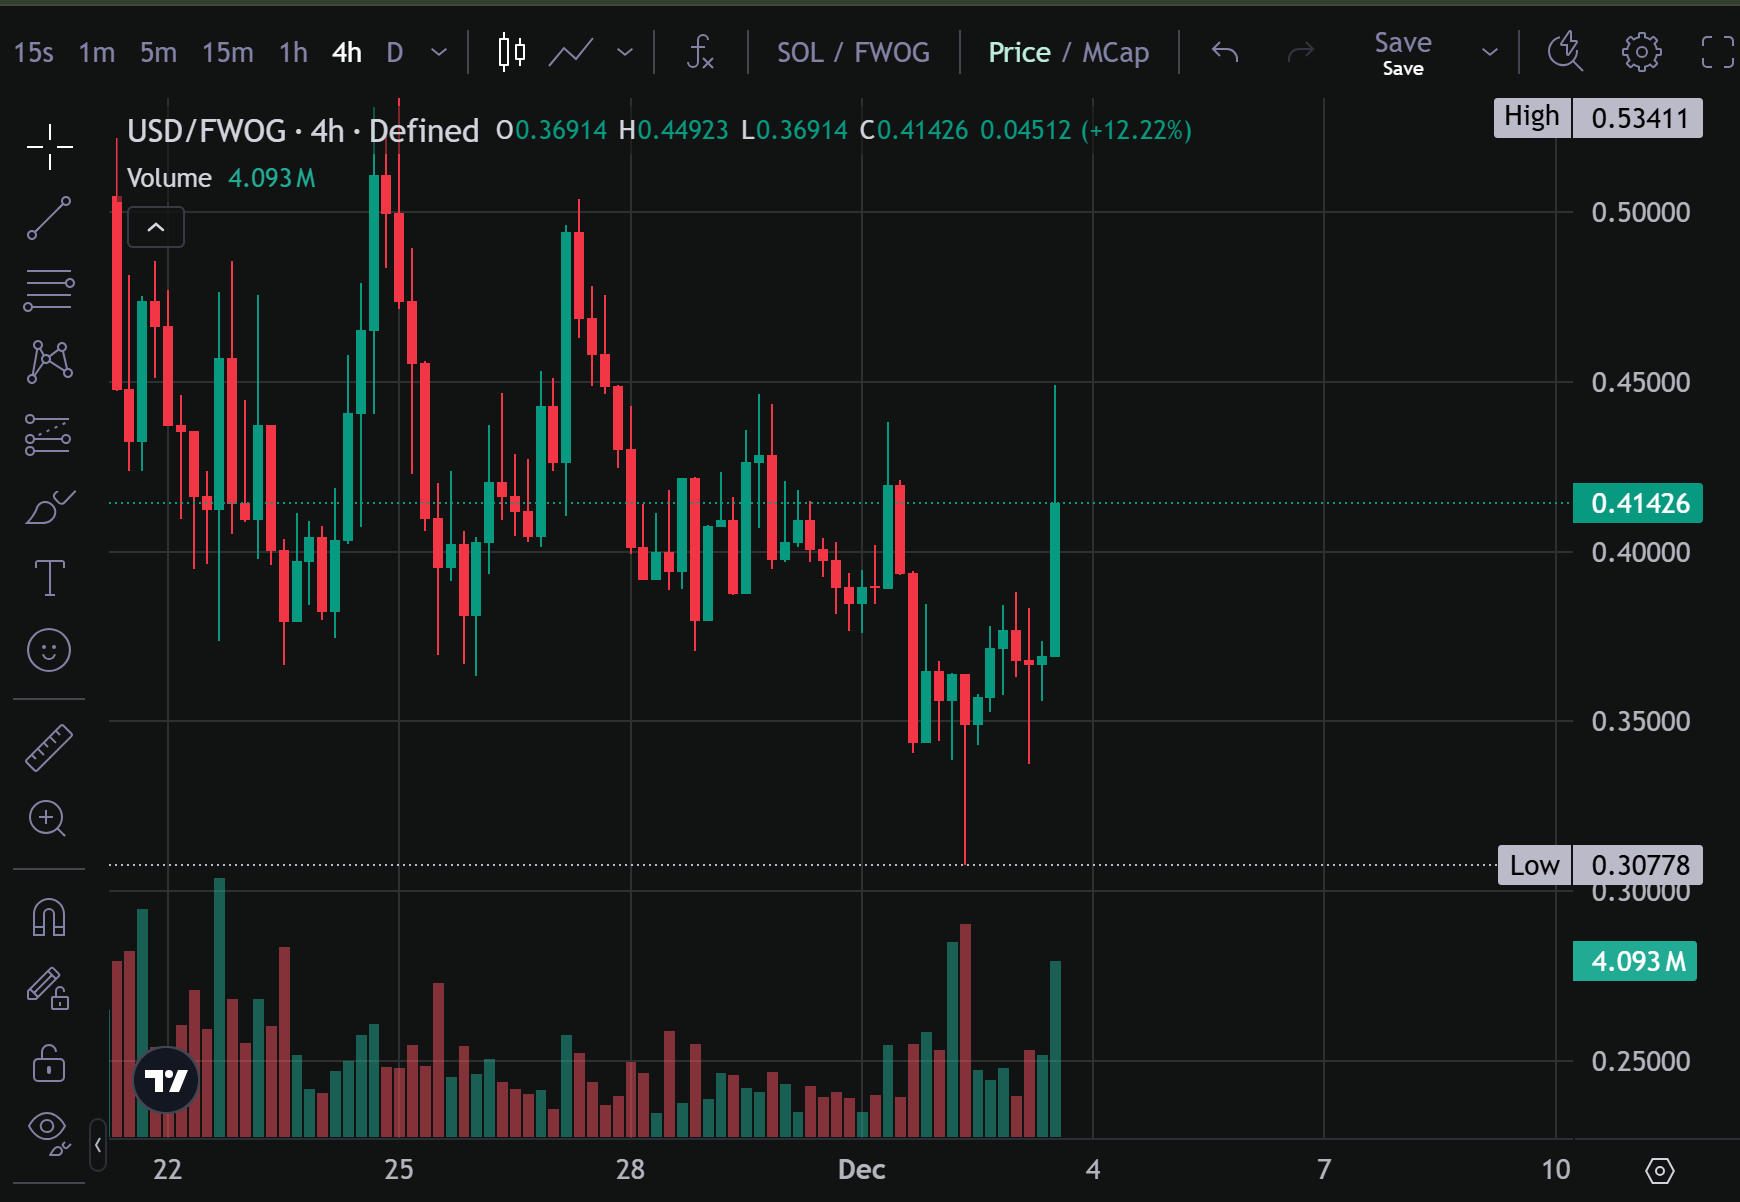Hide all drawings with eye icon
This screenshot has width=1740, height=1202.
coord(46,1128)
